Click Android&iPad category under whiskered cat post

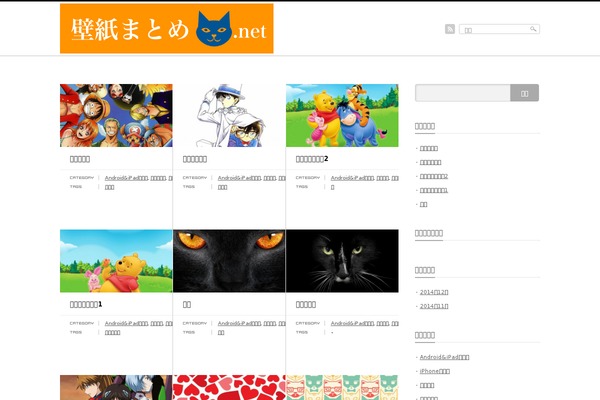pos(352,323)
